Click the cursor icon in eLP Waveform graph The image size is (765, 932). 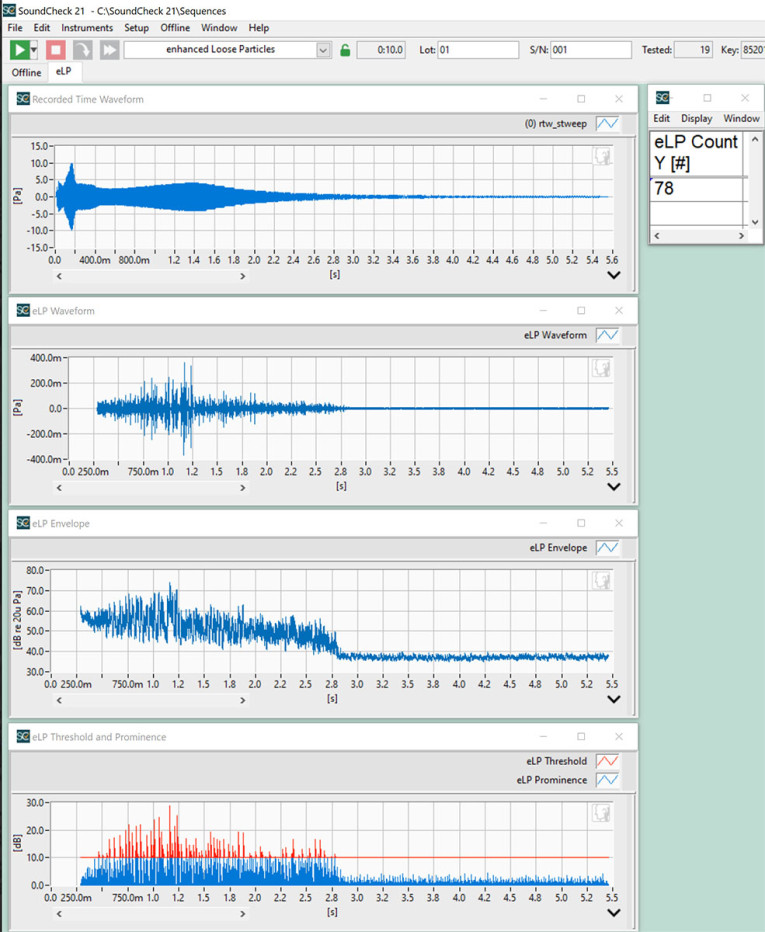602,369
